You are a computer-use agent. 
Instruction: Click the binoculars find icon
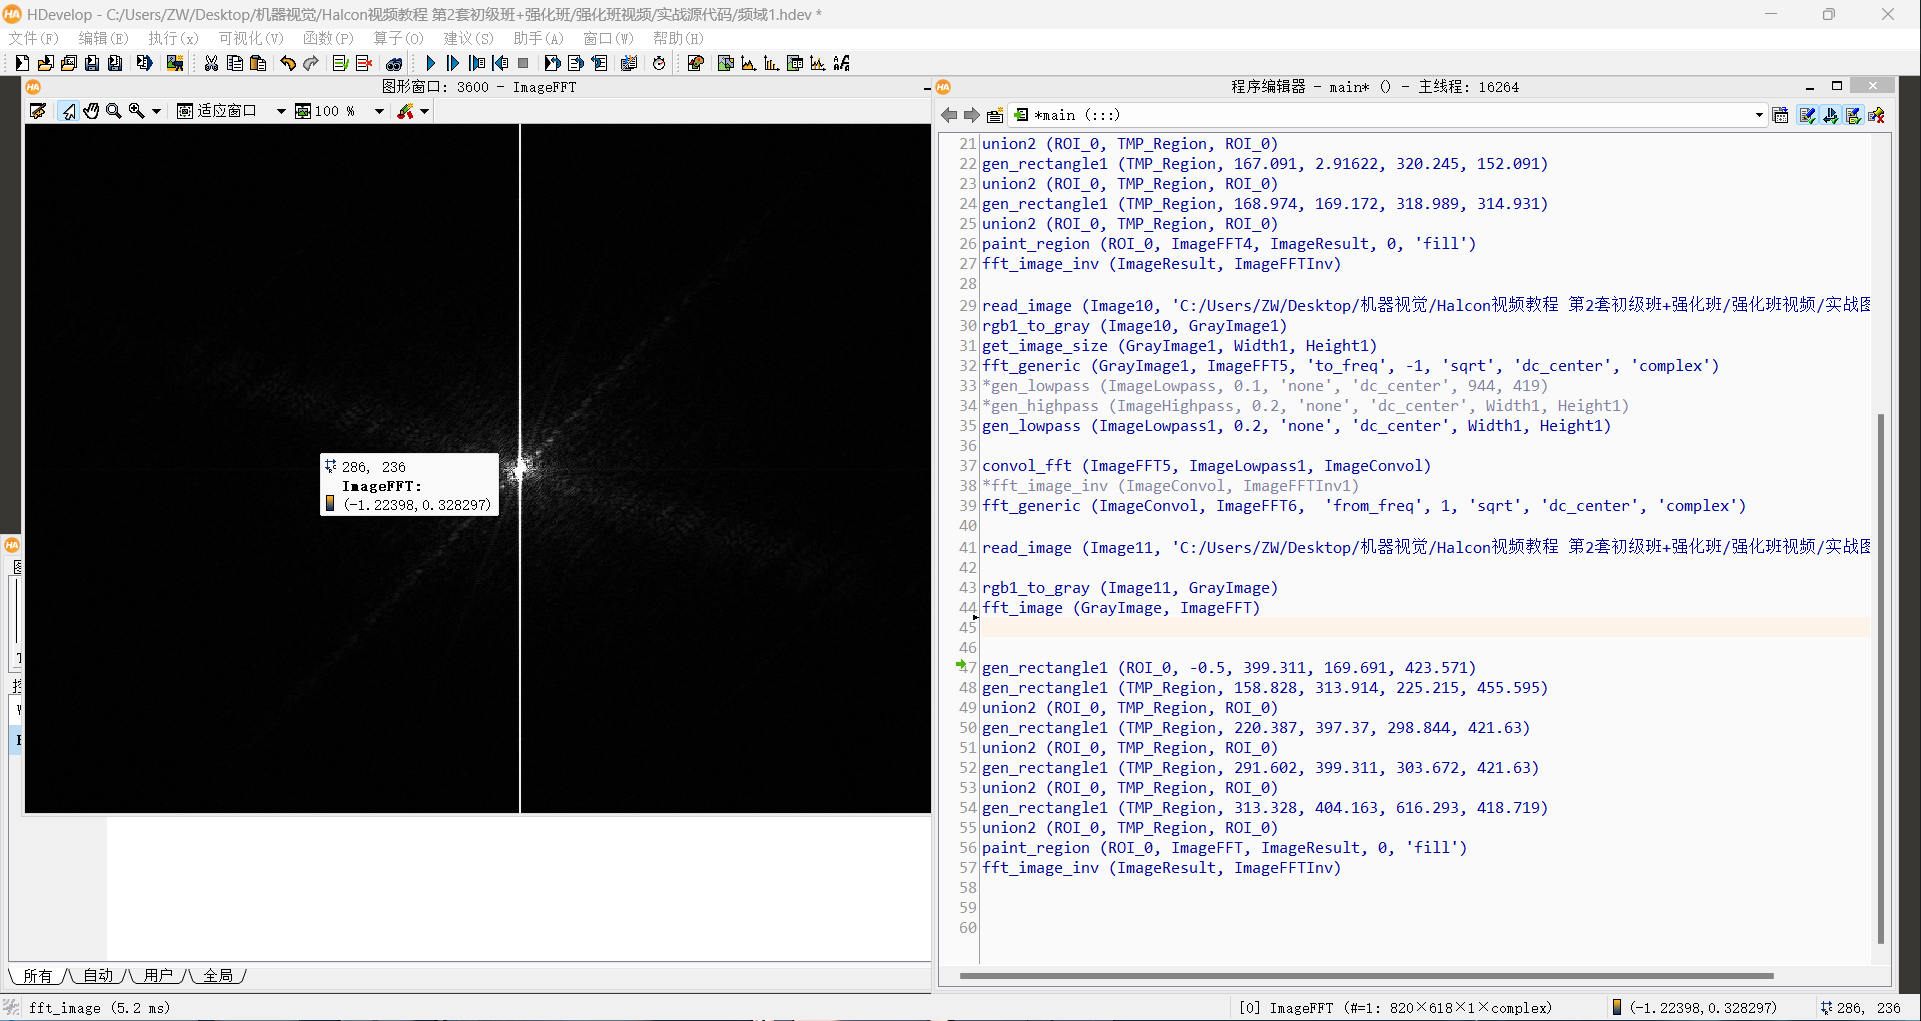(394, 63)
